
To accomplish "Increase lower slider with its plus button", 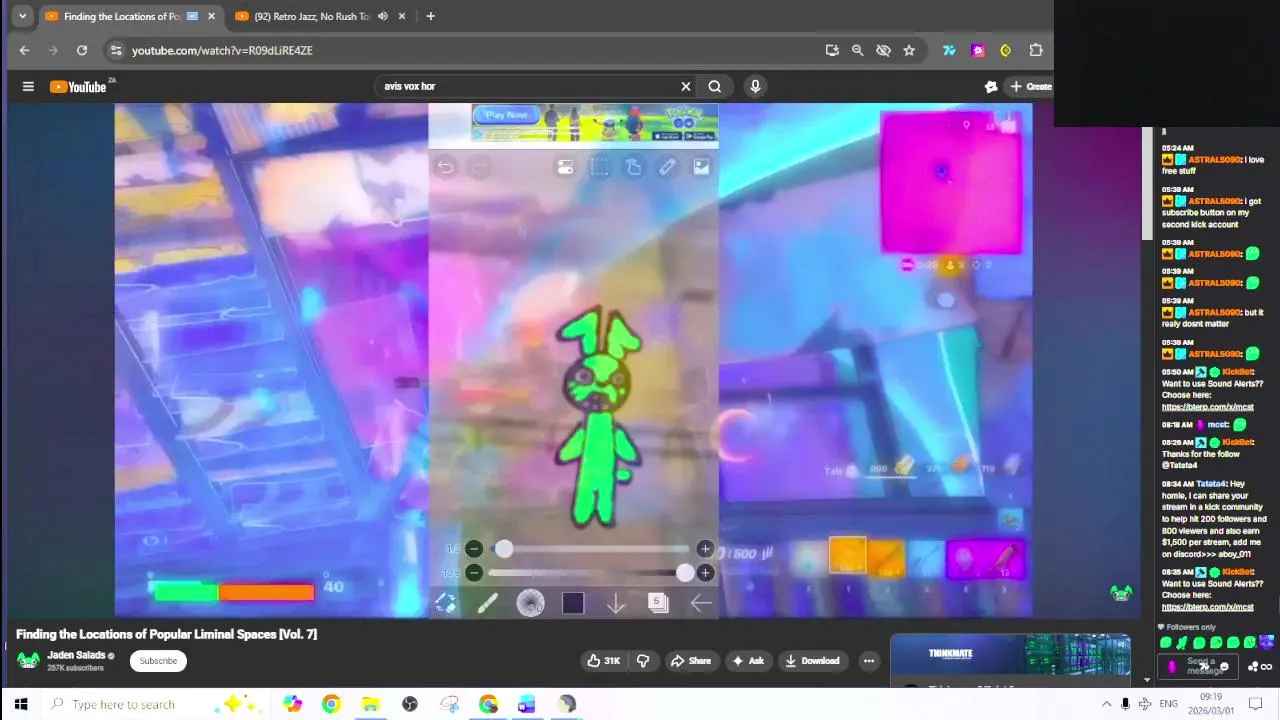I will point(705,572).
